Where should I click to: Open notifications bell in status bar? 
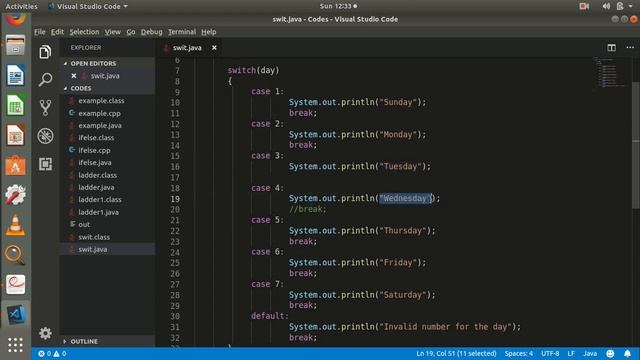[x=627, y=353]
